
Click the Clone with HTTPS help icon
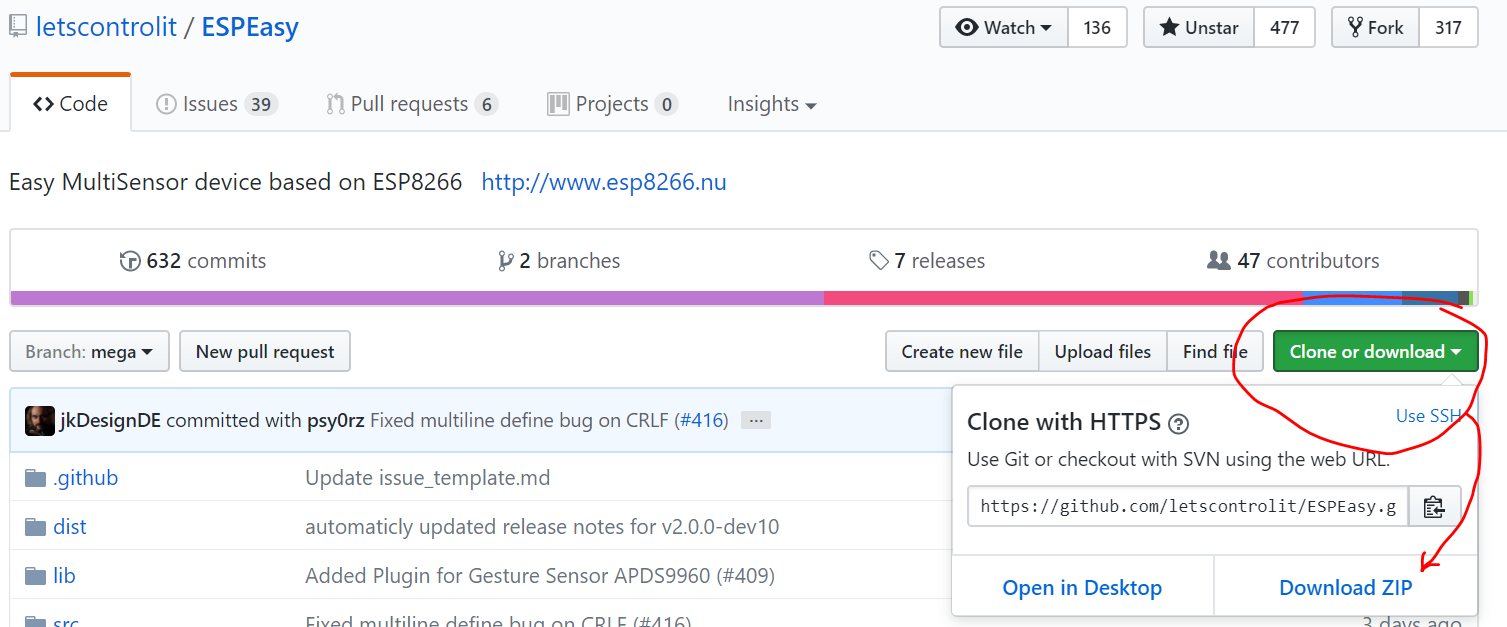(x=1179, y=424)
